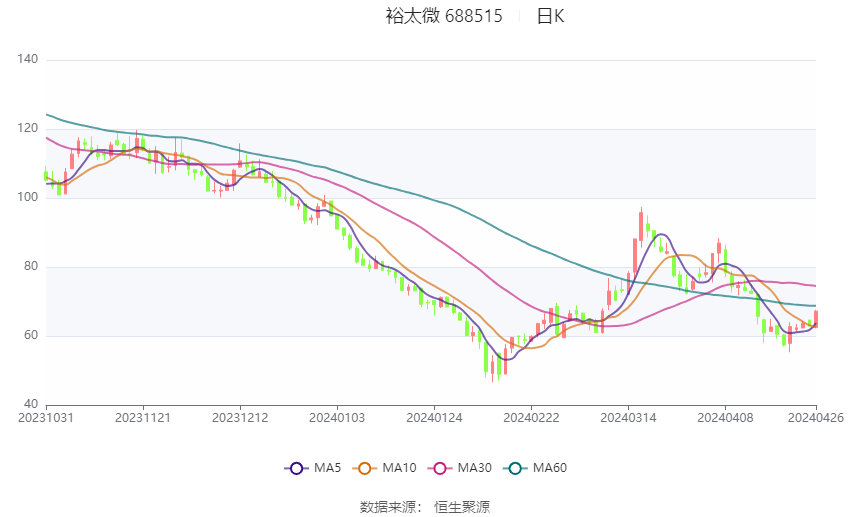The image size is (850, 517).
Task: Click the 80 price axis label
Action: (31, 267)
